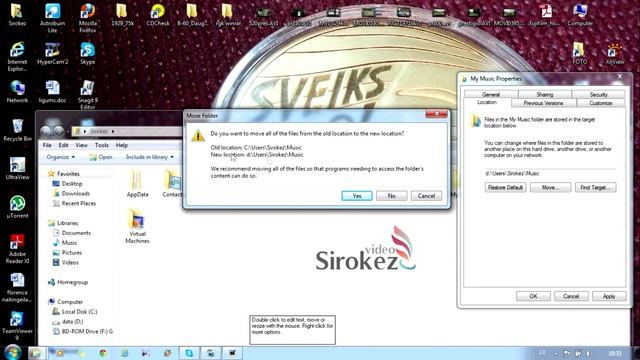Open the File menu in Explorer
Screen dimensions: 640x360
point(47,145)
